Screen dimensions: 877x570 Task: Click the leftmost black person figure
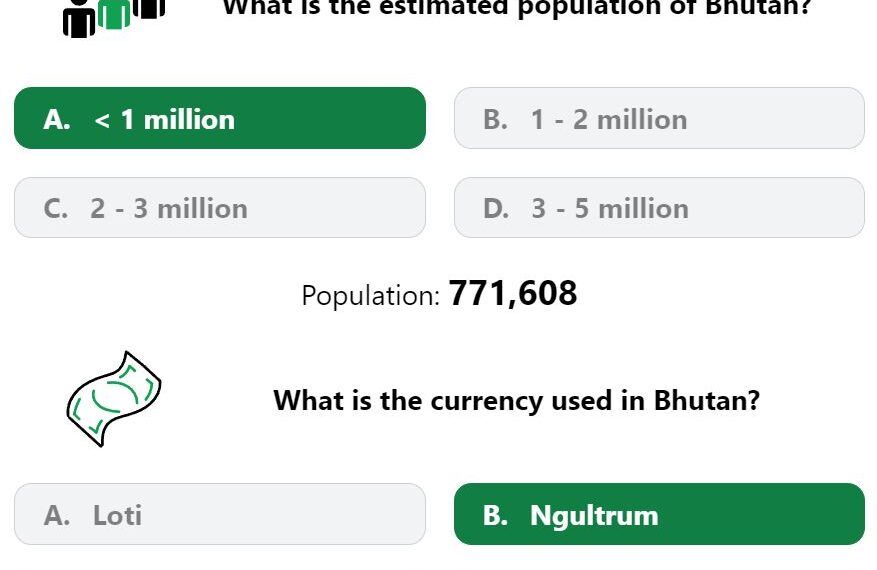[x=79, y=19]
